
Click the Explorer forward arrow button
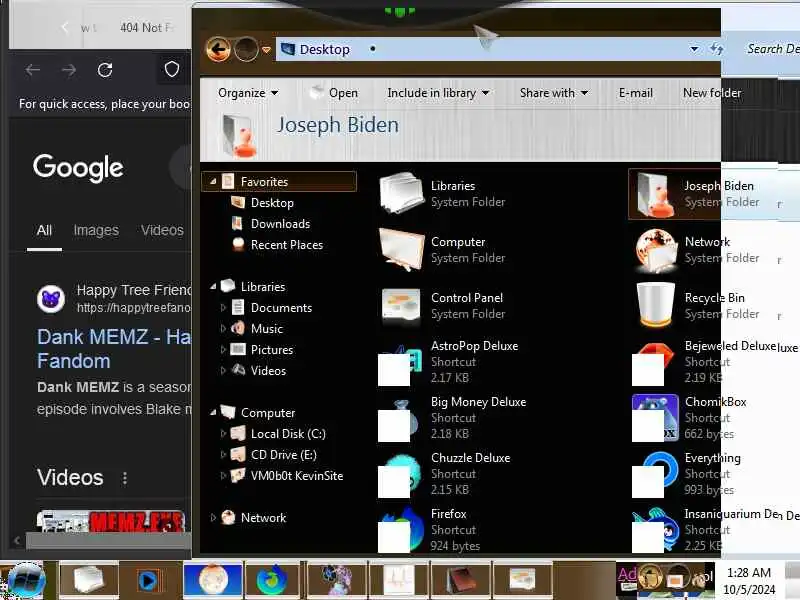(x=246, y=49)
